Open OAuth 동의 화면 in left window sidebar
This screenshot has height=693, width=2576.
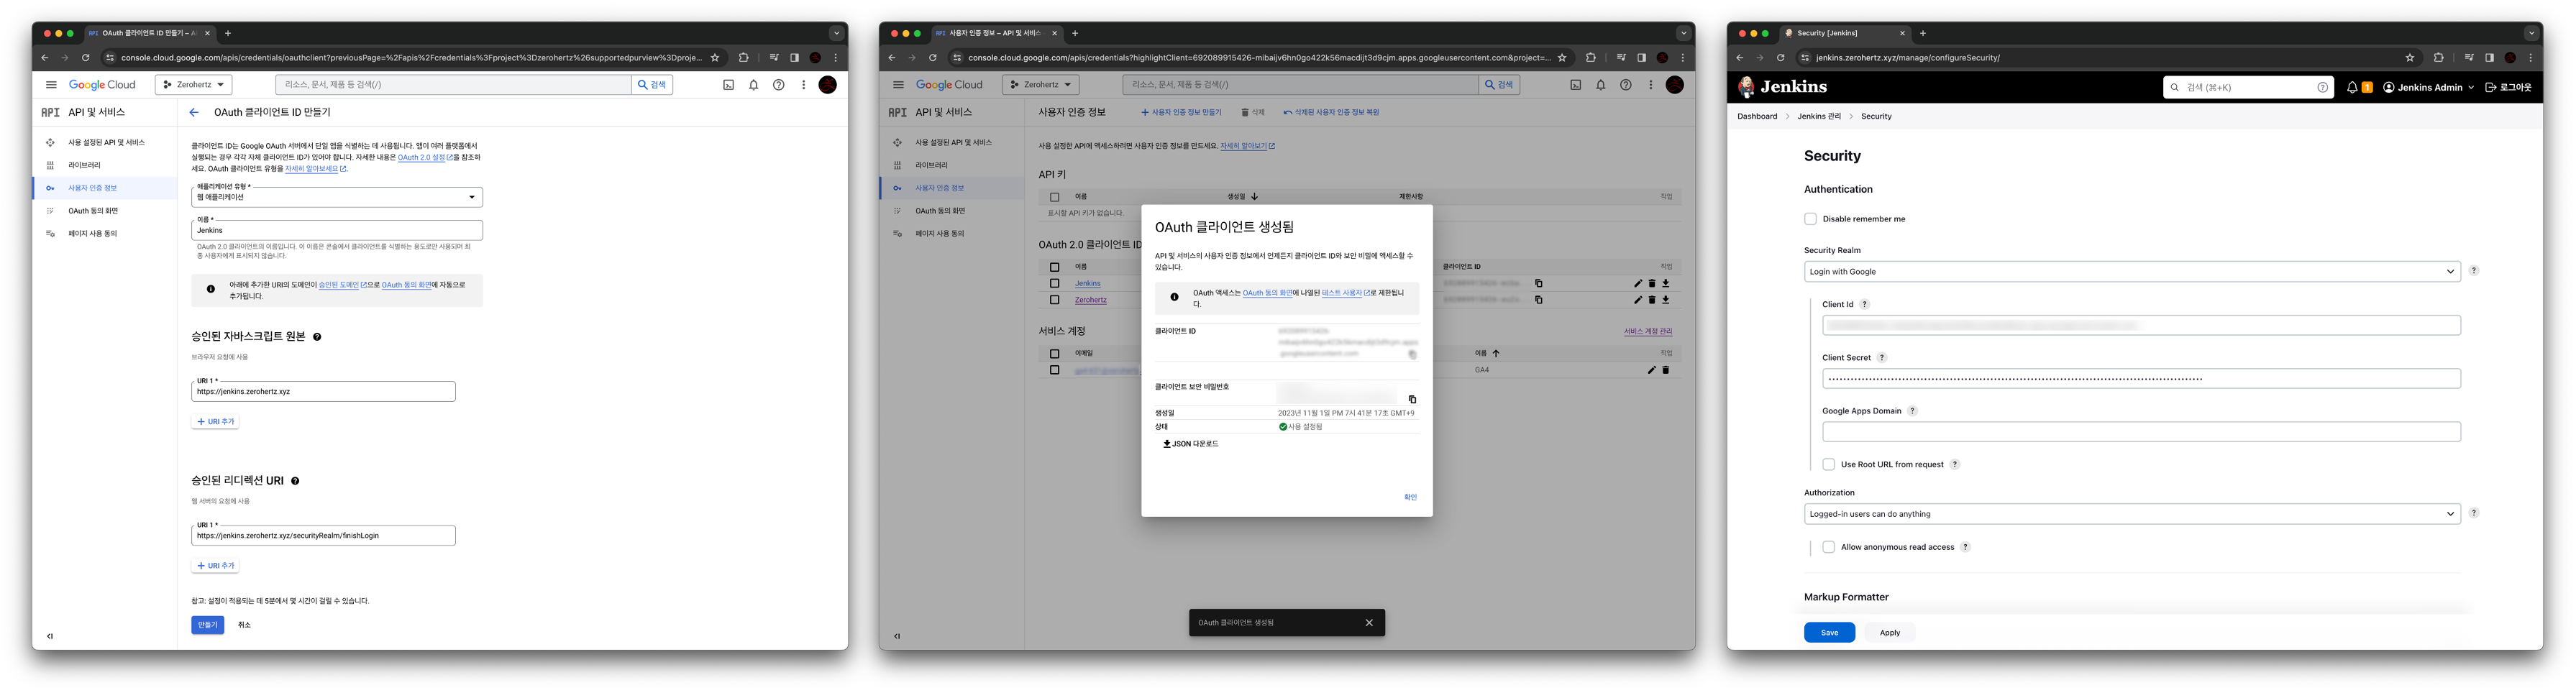[x=93, y=211]
